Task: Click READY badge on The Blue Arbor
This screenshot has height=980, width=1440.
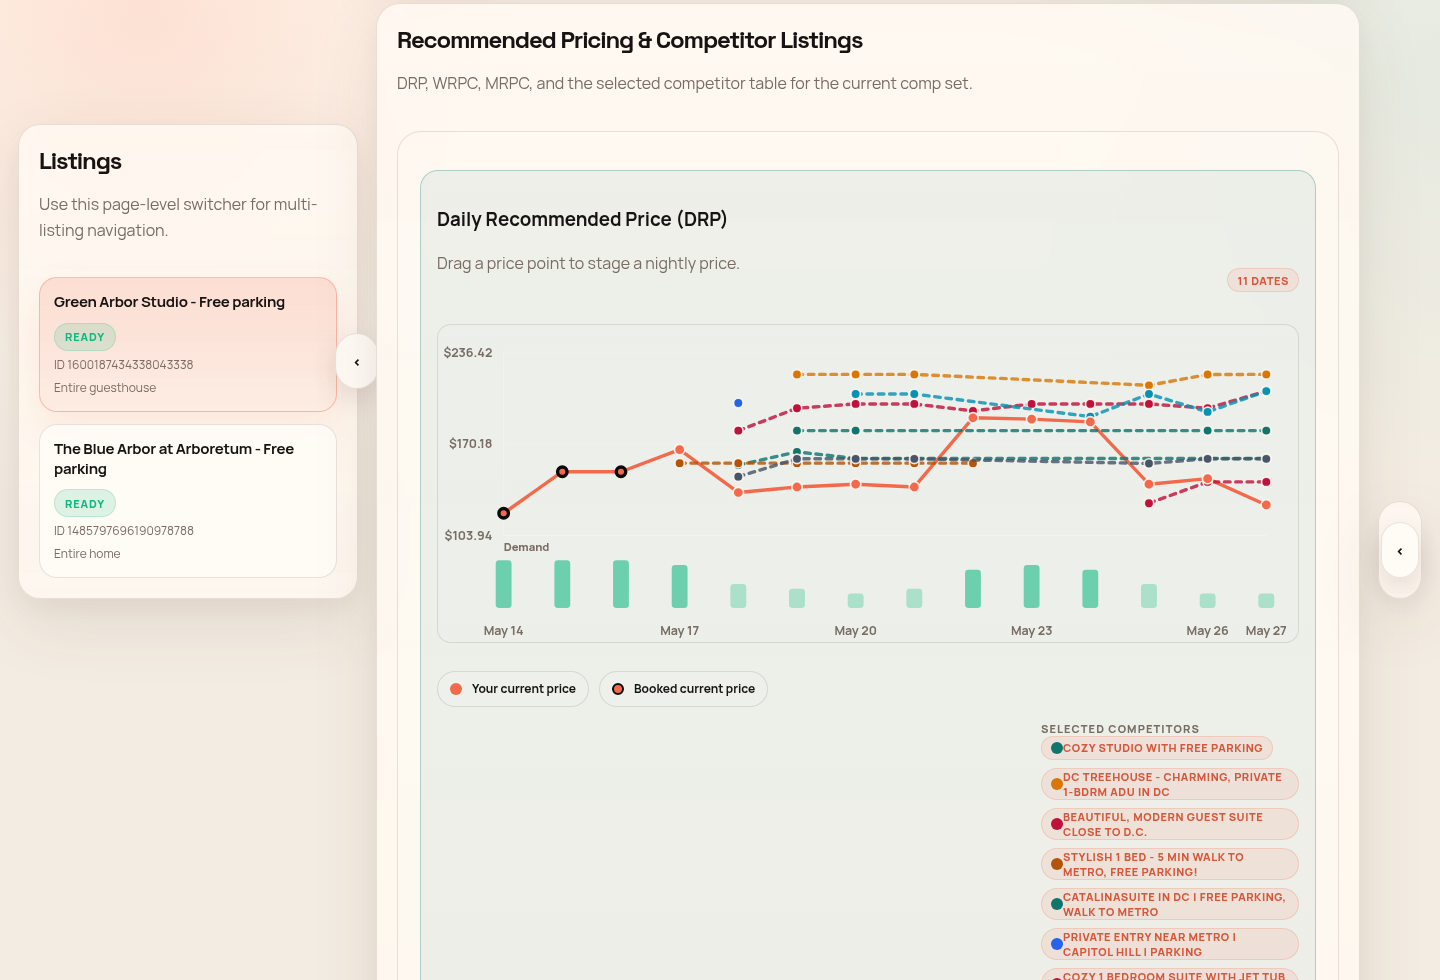Action: tap(85, 504)
